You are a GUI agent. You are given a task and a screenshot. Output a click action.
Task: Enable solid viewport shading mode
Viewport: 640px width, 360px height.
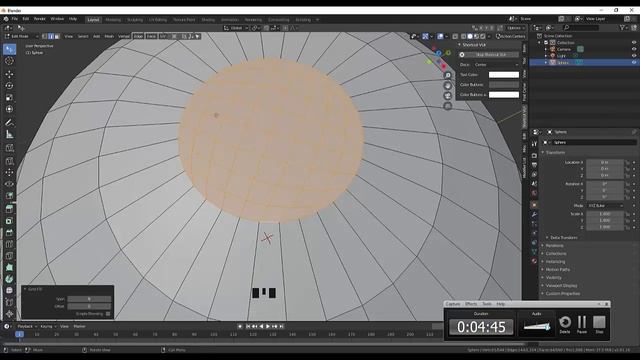pos(470,36)
